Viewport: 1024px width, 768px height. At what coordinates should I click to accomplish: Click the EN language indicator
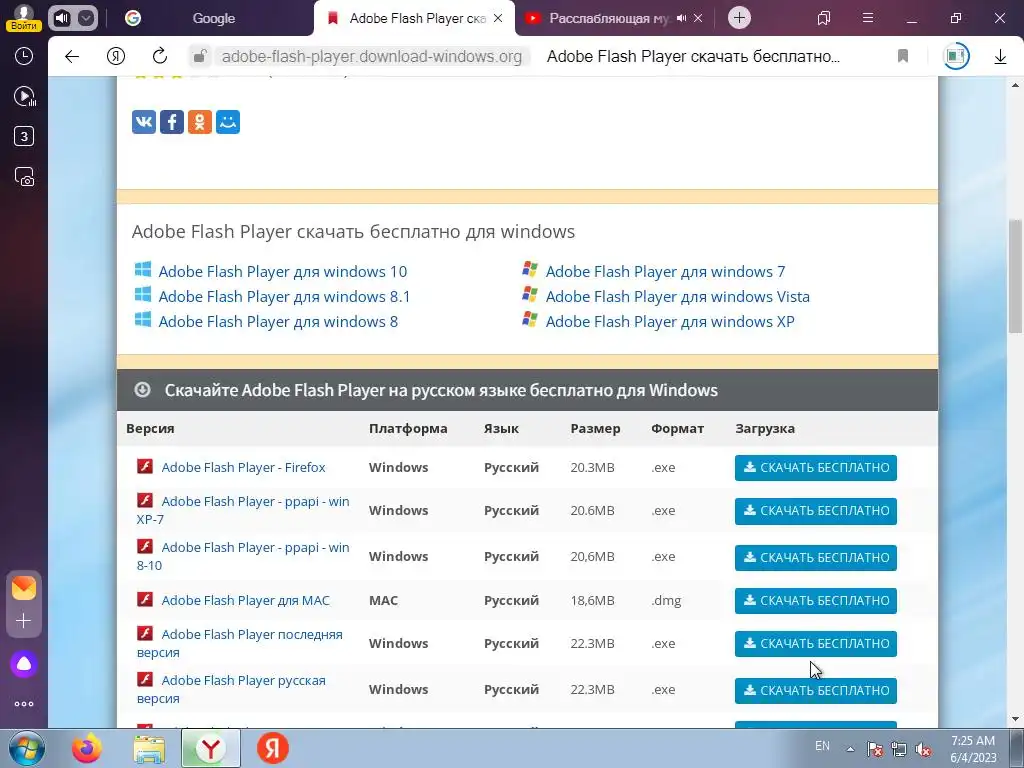(822, 746)
